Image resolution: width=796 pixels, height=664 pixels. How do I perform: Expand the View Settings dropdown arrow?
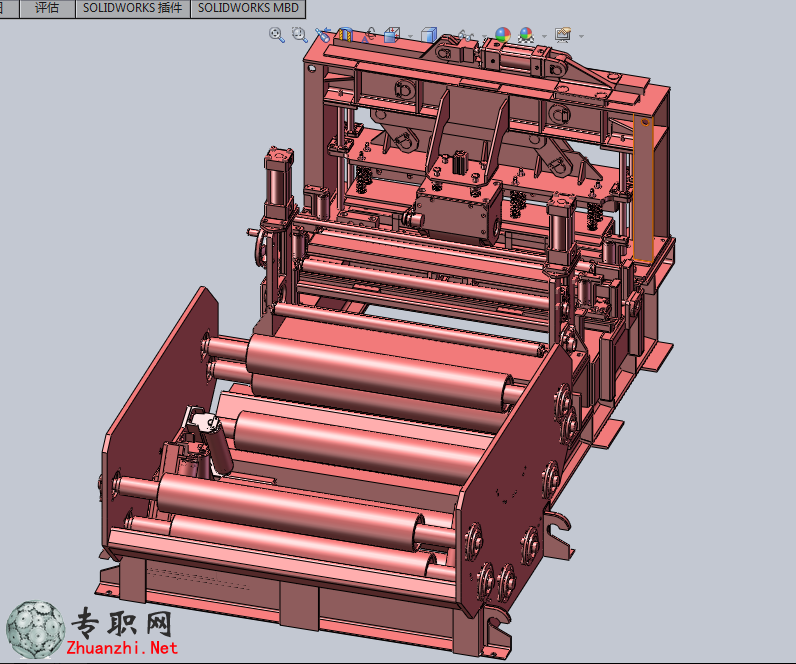pyautogui.click(x=581, y=37)
